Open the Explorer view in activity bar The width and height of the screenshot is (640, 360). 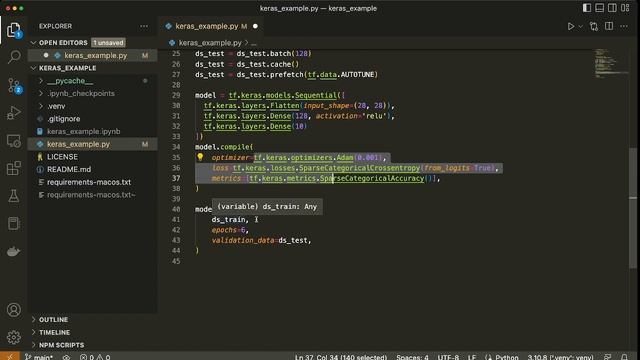pyautogui.click(x=13, y=30)
